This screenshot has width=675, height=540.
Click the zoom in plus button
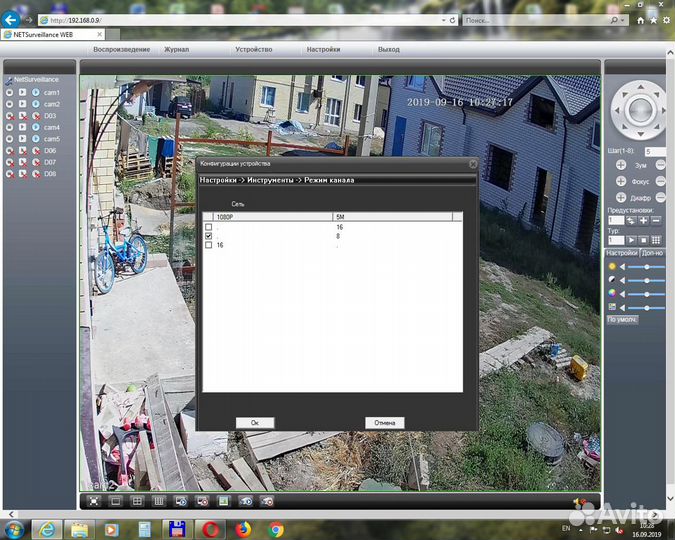point(621,164)
